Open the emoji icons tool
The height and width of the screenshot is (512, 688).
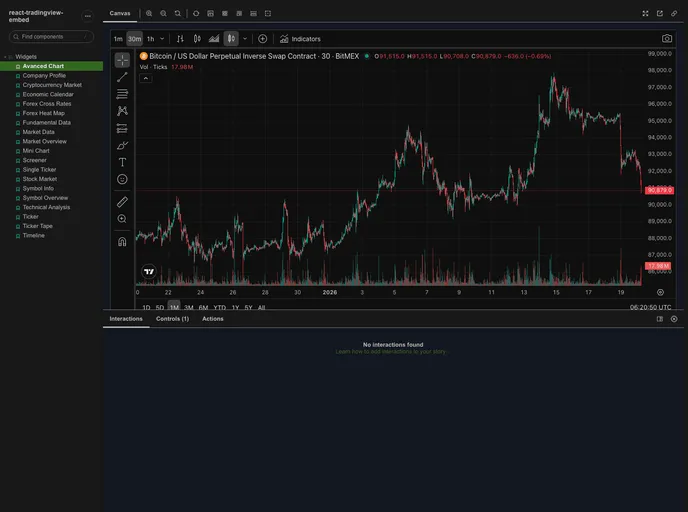[x=122, y=179]
